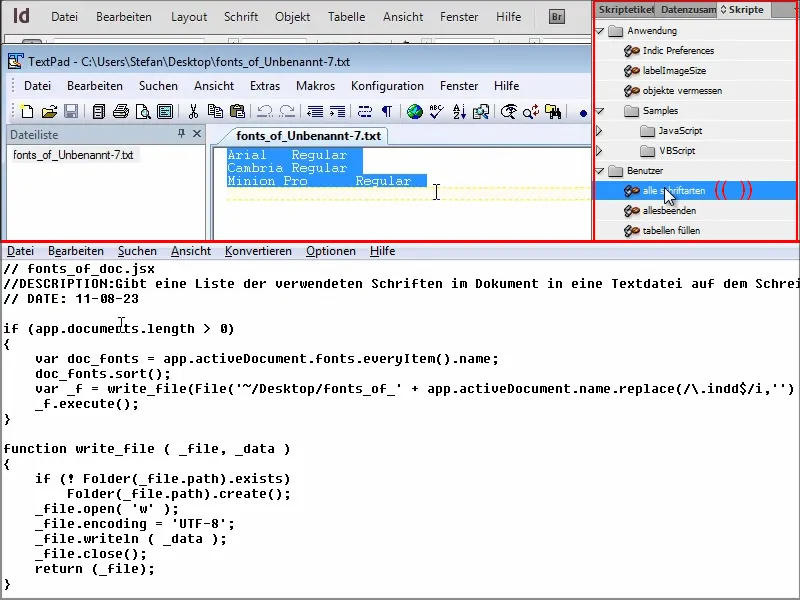Open InDesign Schrift menu
The width and height of the screenshot is (800, 600).
241,17
